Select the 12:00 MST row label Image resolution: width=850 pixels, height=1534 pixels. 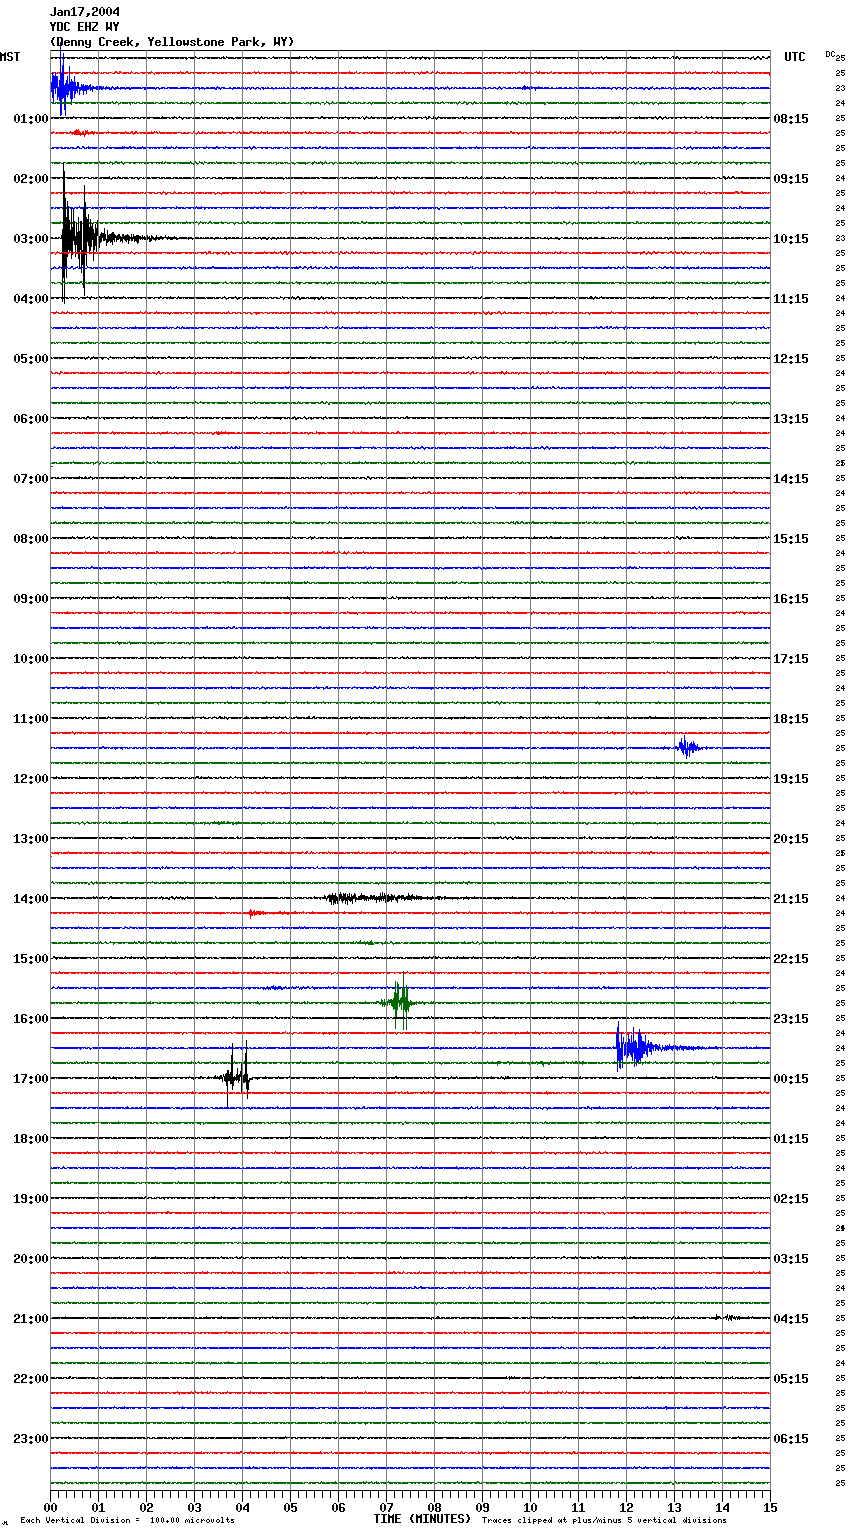point(30,779)
